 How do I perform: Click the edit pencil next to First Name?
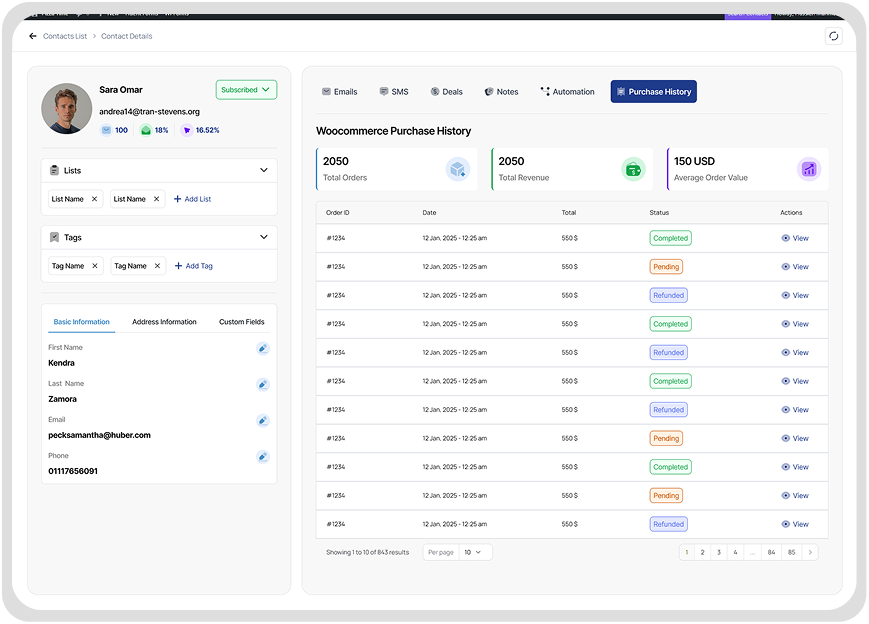point(262,349)
